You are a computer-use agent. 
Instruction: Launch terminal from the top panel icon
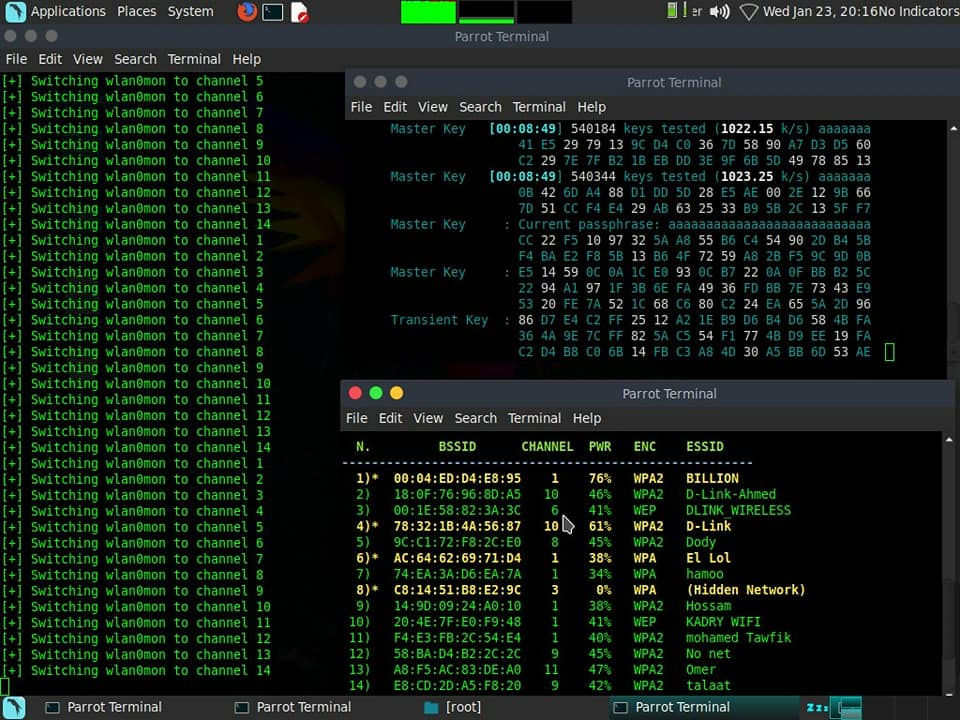click(x=272, y=12)
